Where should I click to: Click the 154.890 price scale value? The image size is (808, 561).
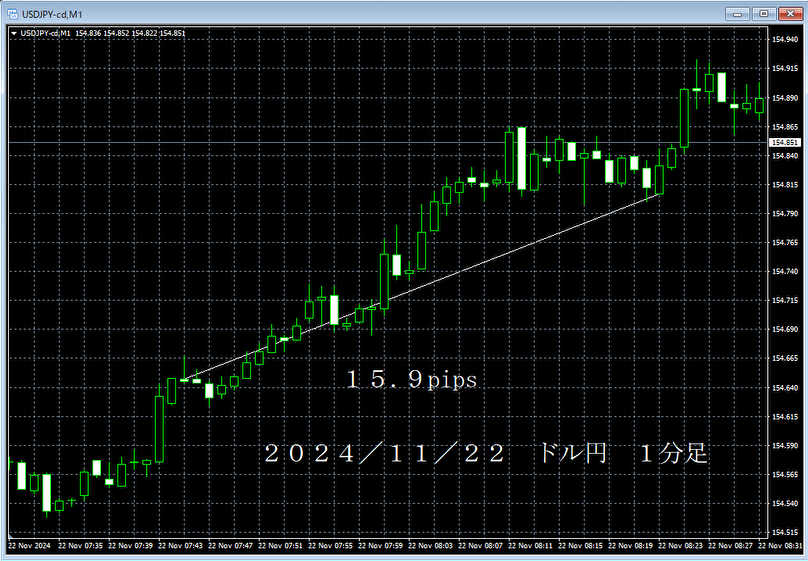click(785, 97)
